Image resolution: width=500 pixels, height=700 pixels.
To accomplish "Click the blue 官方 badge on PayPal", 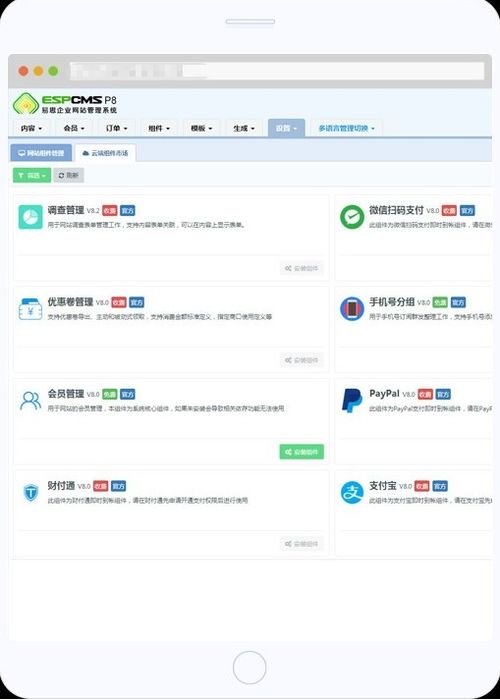I will [x=443, y=394].
